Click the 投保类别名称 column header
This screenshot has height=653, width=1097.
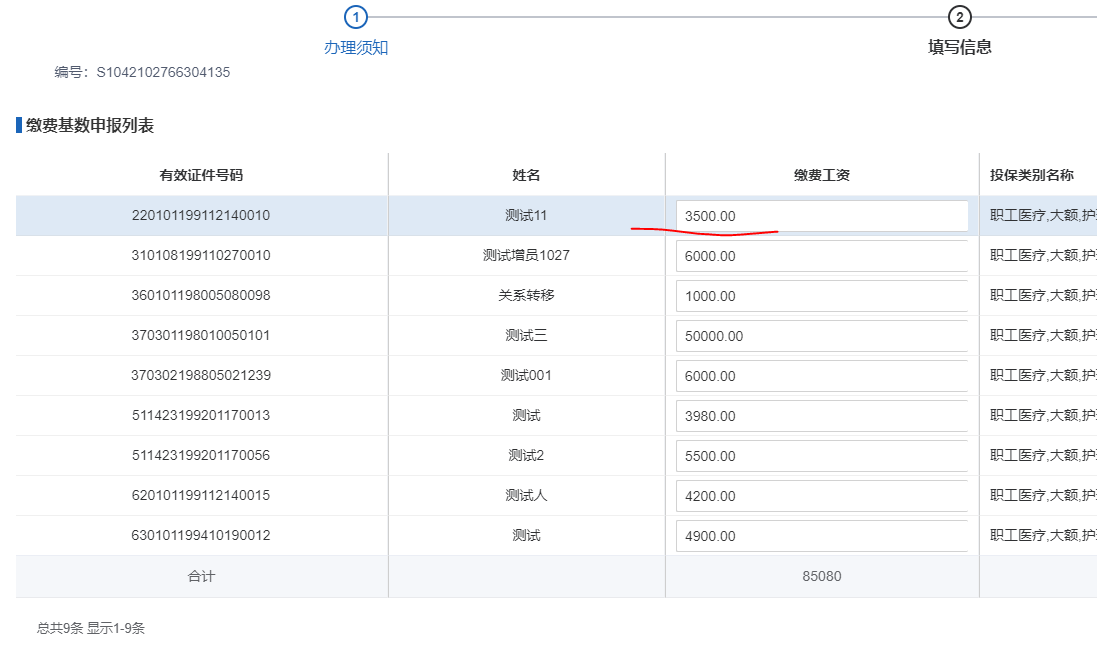(x=1031, y=175)
